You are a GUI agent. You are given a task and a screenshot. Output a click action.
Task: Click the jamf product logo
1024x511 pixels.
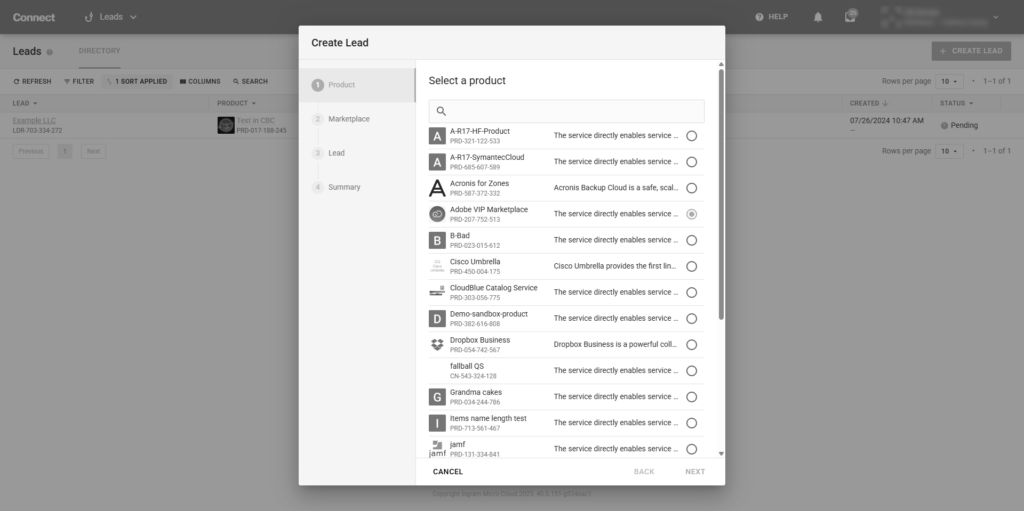pyautogui.click(x=437, y=449)
